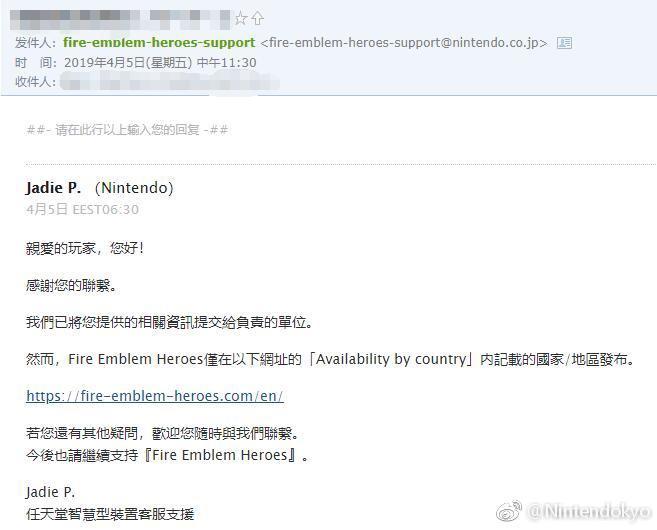This screenshot has height=530, width=657.
Task: Click the sender email address in brackets
Action: [404, 43]
